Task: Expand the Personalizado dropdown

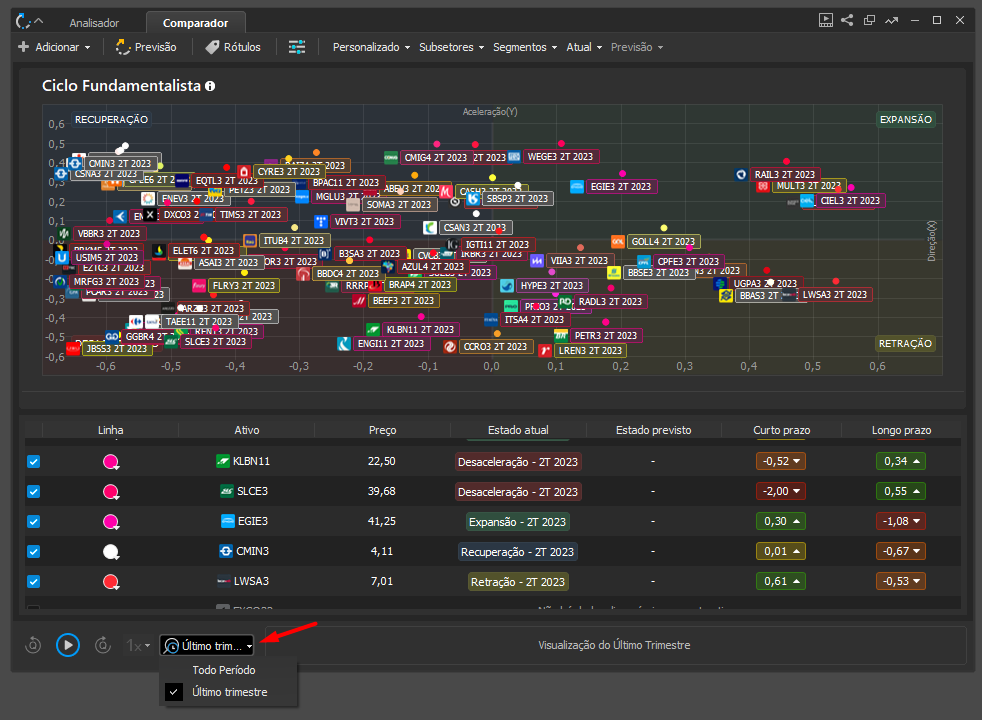Action: click(x=371, y=47)
